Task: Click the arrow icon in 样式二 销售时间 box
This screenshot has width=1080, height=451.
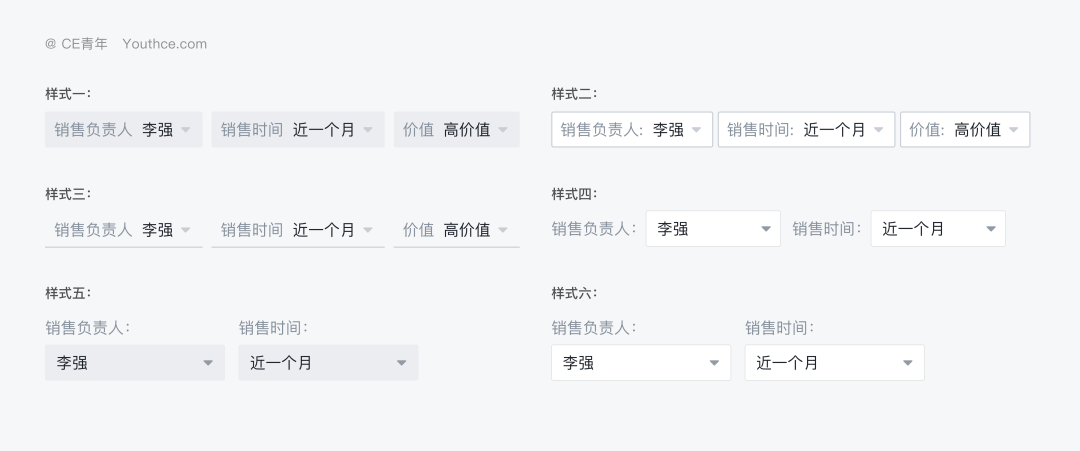Action: coord(879,130)
